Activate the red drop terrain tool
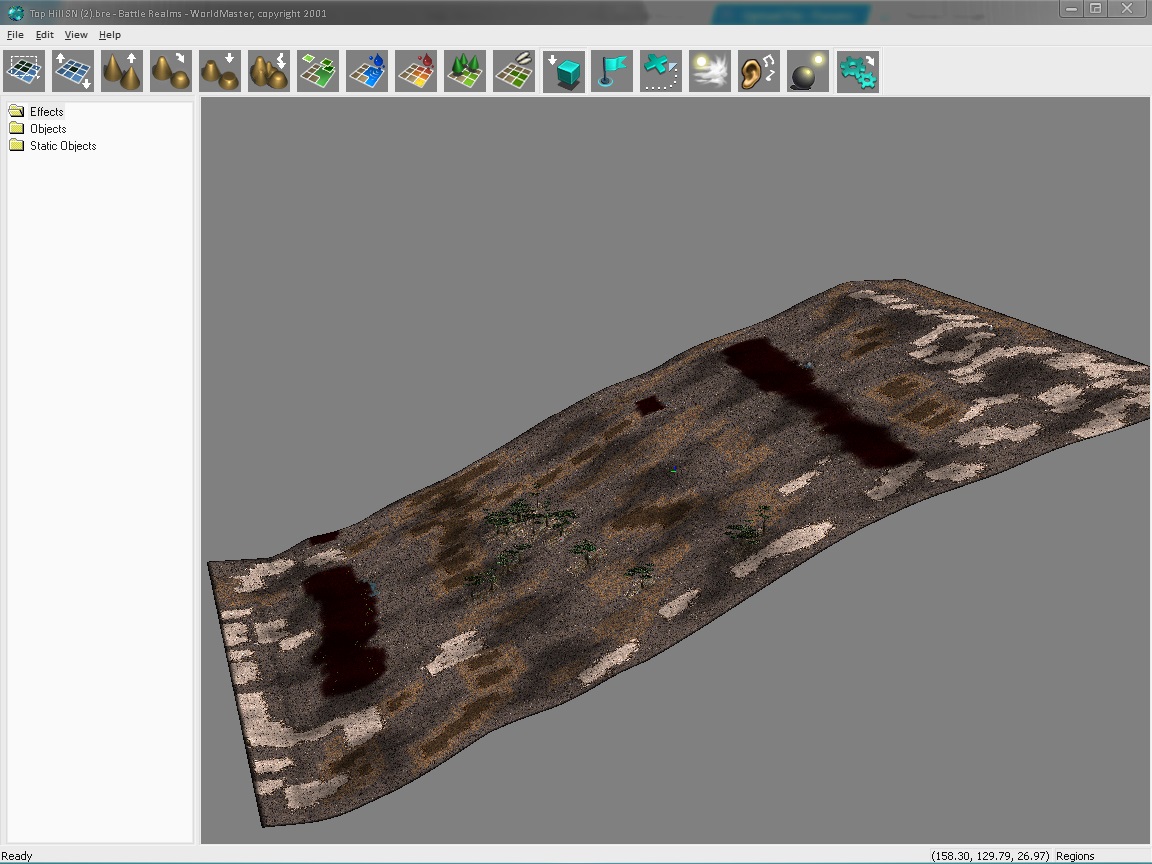This screenshot has height=864, width=1152. pyautogui.click(x=416, y=71)
